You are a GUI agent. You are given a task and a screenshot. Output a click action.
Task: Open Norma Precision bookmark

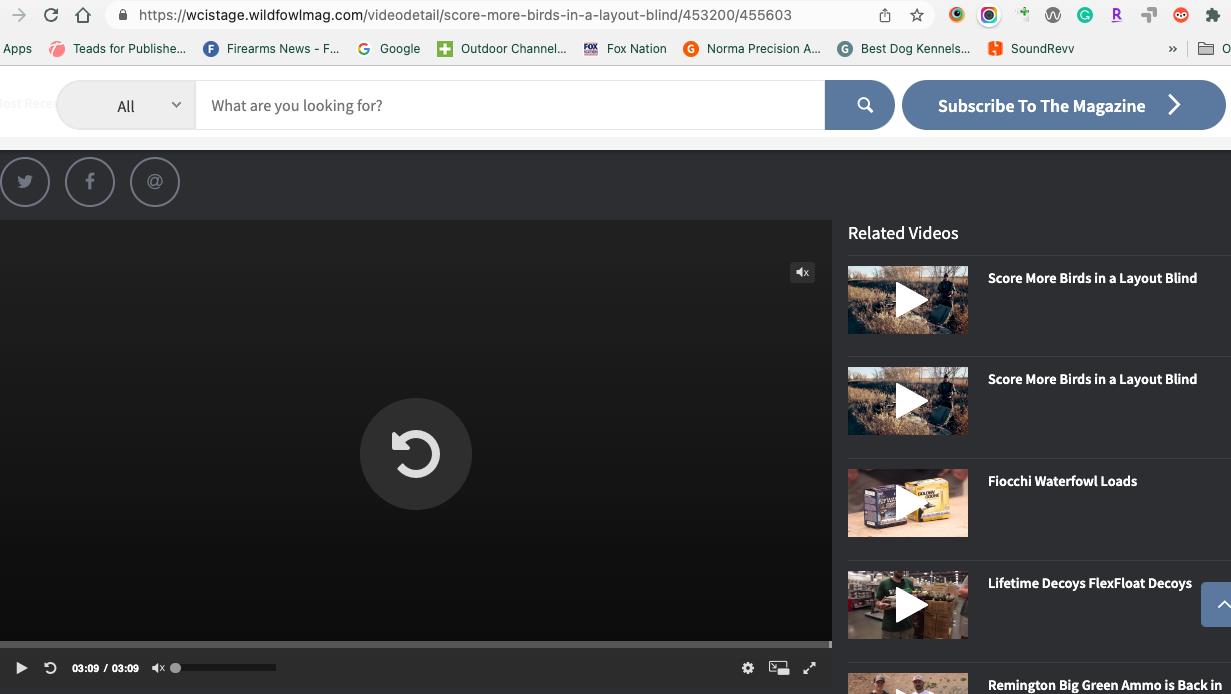tap(752, 48)
